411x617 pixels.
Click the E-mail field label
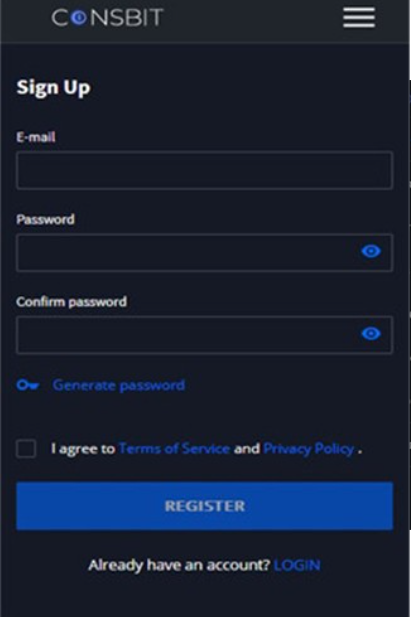pos(36,137)
